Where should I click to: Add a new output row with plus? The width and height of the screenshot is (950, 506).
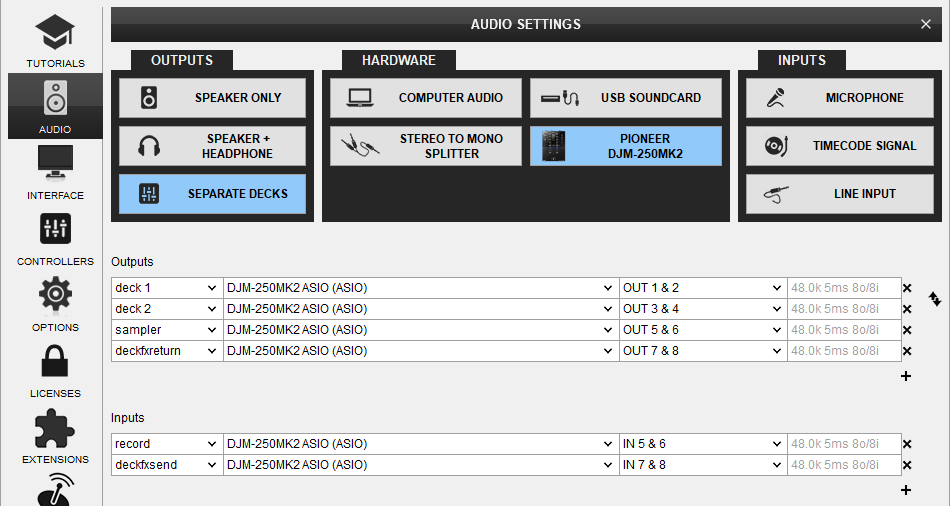pos(906,376)
